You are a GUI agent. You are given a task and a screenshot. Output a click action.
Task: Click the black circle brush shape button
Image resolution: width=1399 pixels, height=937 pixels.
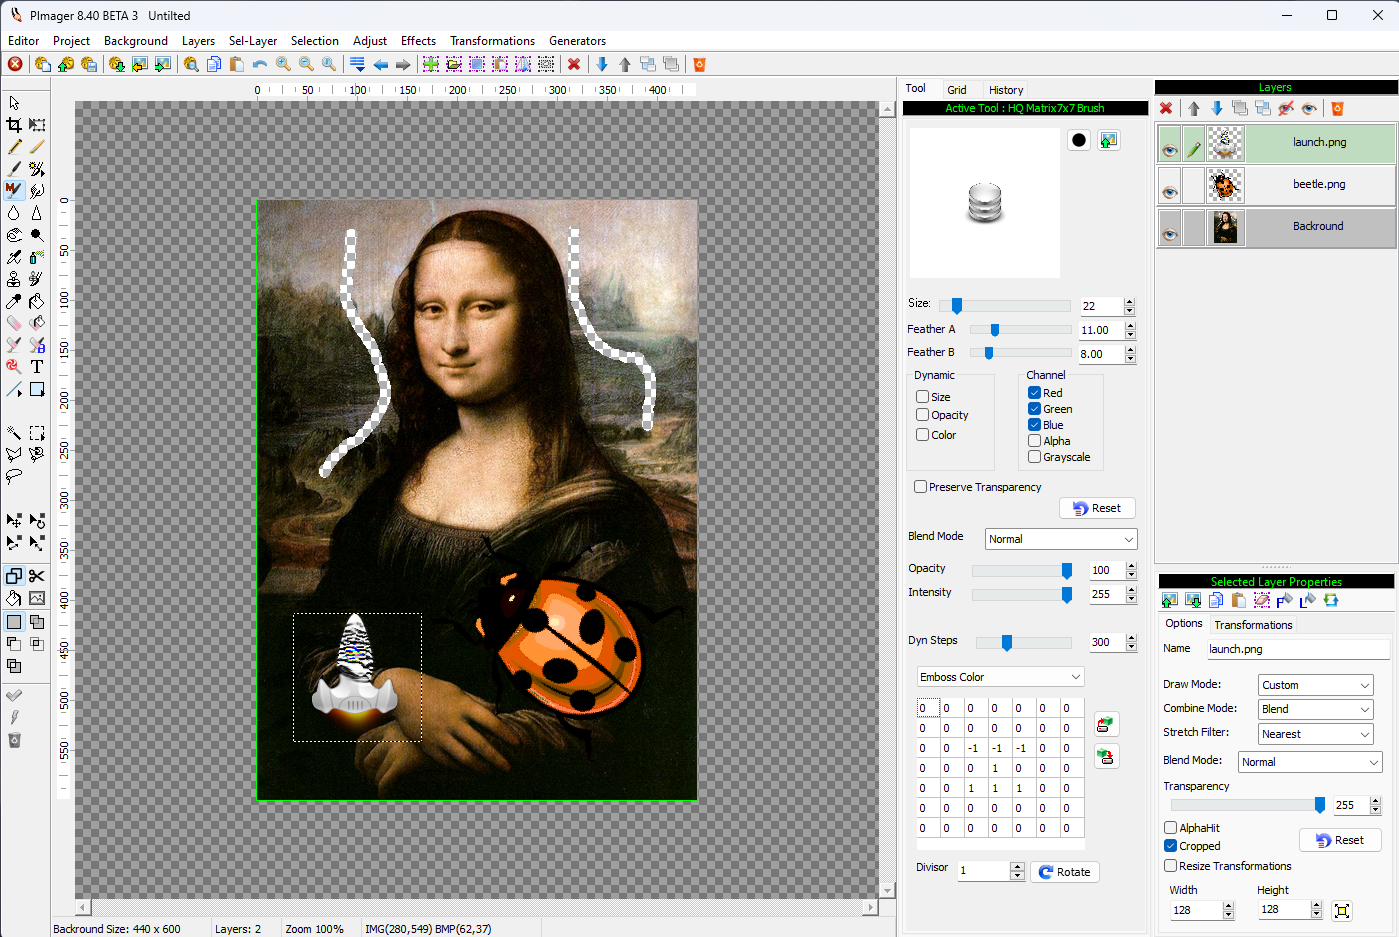point(1079,140)
